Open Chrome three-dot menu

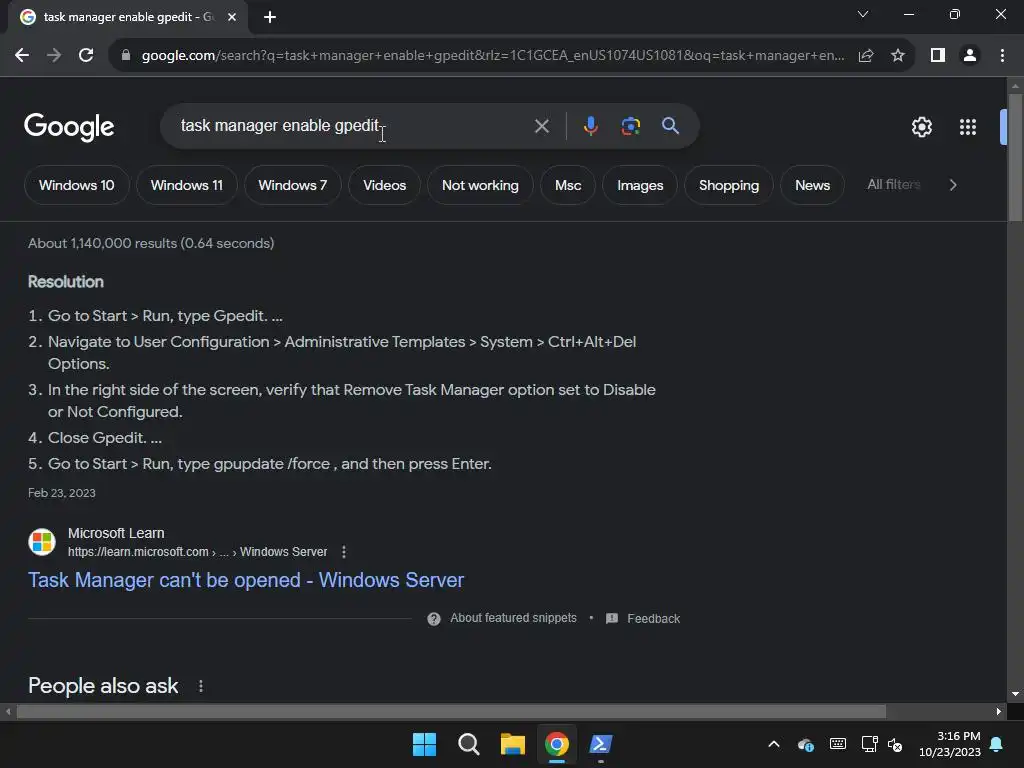pyautogui.click(x=1002, y=56)
